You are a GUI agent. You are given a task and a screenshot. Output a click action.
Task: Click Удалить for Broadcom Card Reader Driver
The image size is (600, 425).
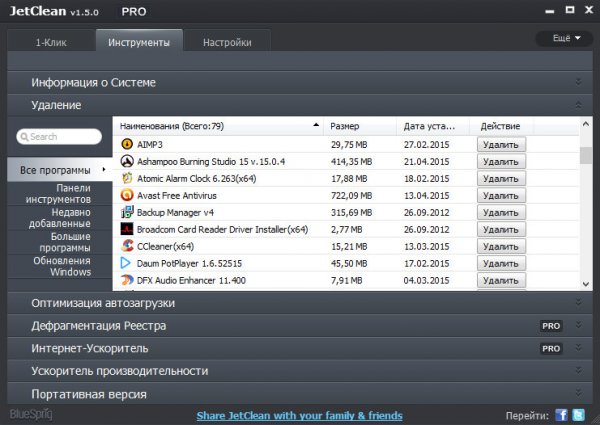(501, 229)
